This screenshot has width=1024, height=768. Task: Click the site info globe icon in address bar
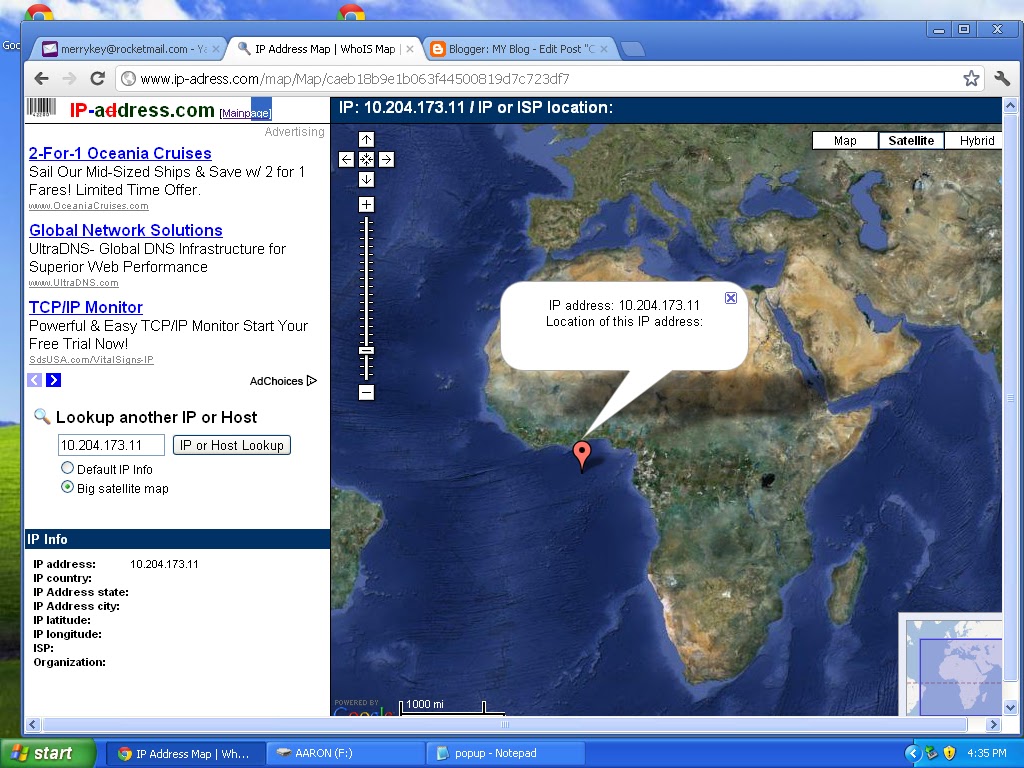click(129, 79)
